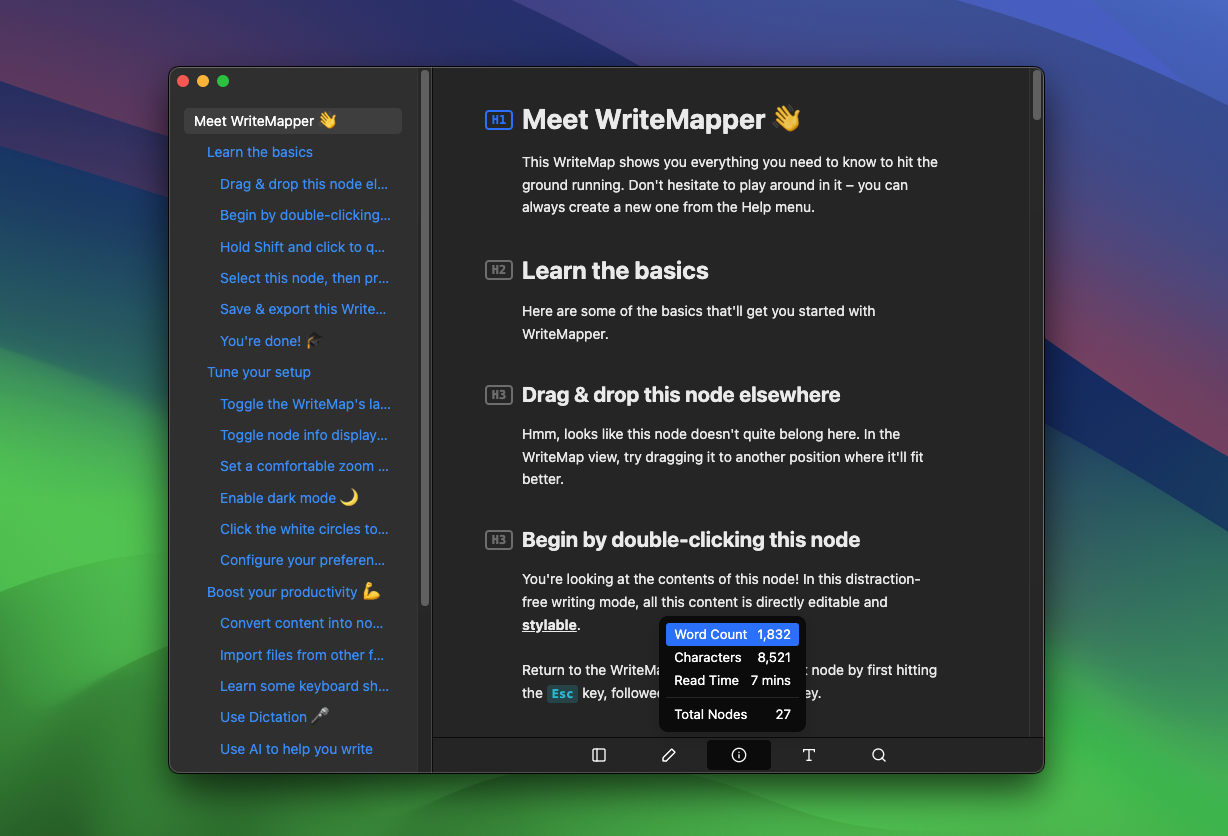Select Tune your setup outline item
1228x836 pixels.
(259, 372)
